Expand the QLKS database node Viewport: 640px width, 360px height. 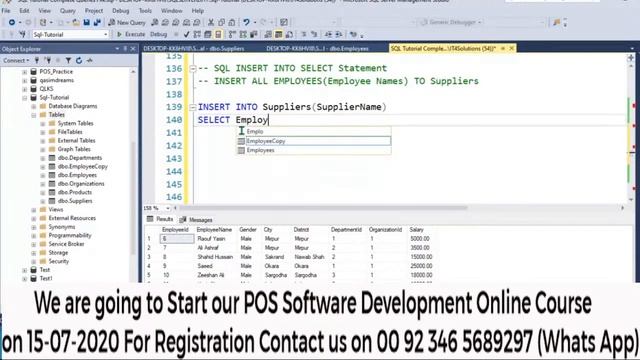(x=24, y=89)
